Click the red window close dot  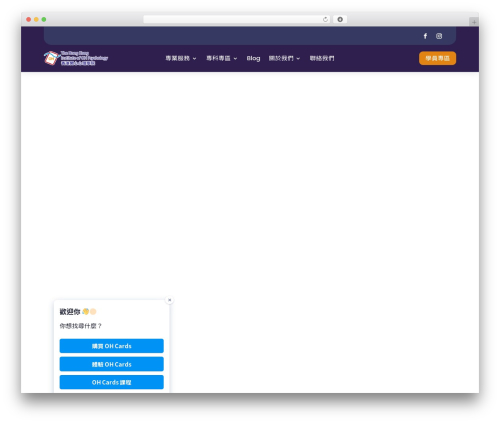pos(29,19)
